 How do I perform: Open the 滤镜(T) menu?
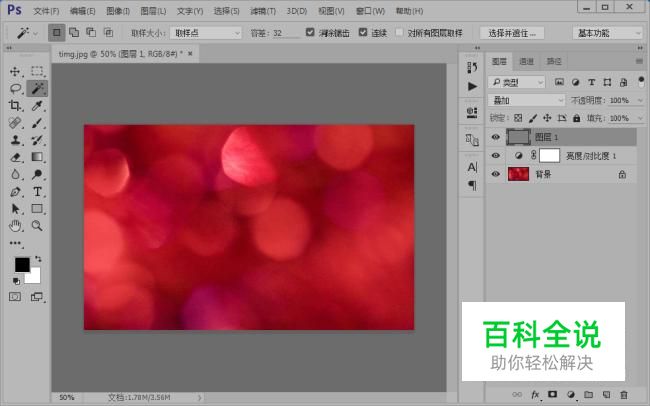(263, 11)
